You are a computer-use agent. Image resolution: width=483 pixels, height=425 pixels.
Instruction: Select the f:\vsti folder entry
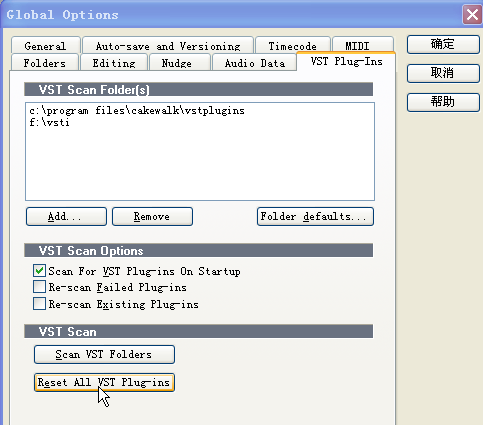(49, 122)
